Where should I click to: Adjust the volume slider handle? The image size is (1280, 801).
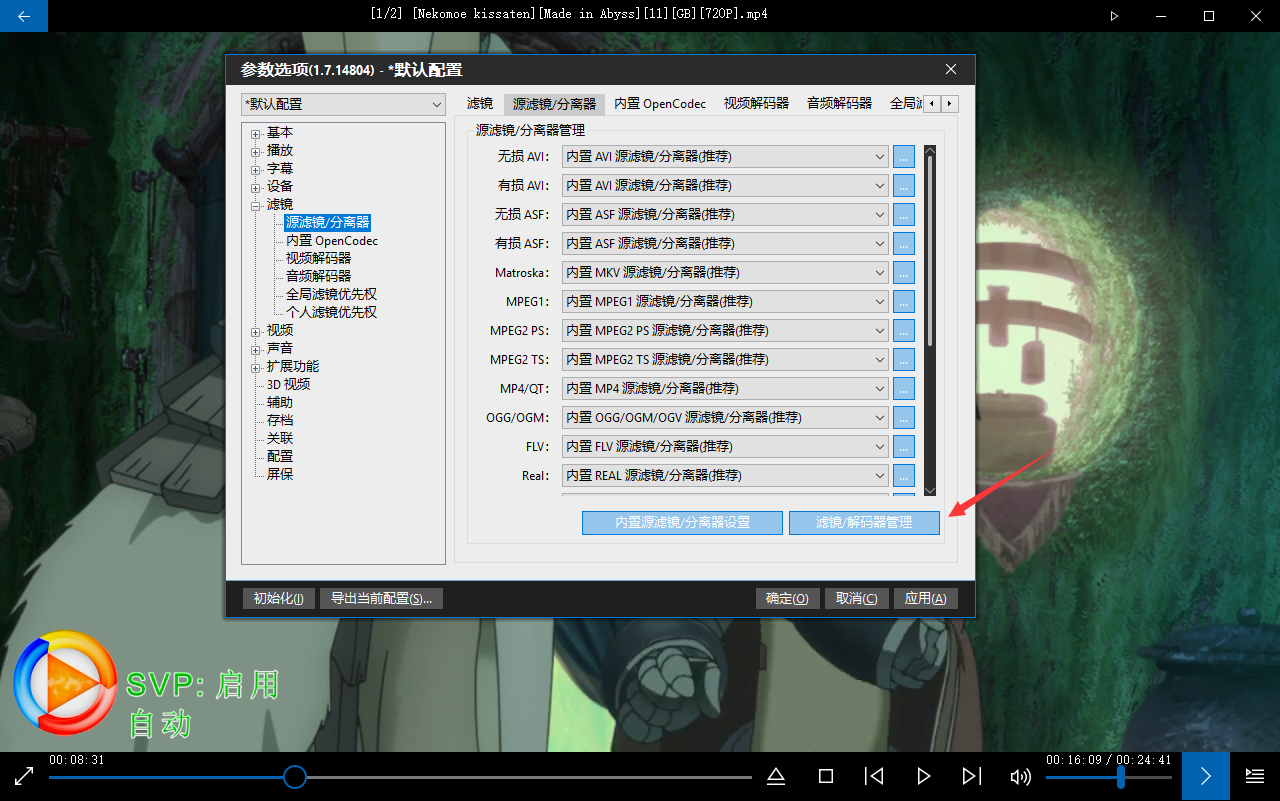tap(1121, 777)
